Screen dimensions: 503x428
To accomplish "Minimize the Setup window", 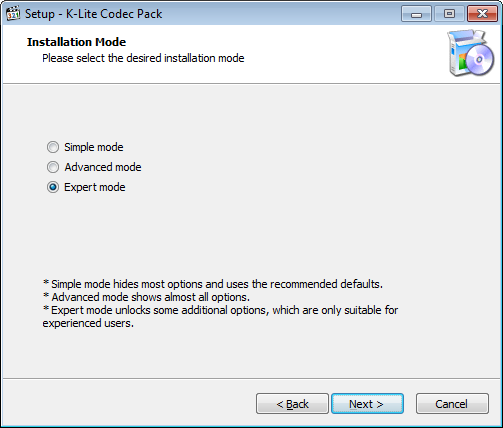I will pyautogui.click(x=416, y=14).
